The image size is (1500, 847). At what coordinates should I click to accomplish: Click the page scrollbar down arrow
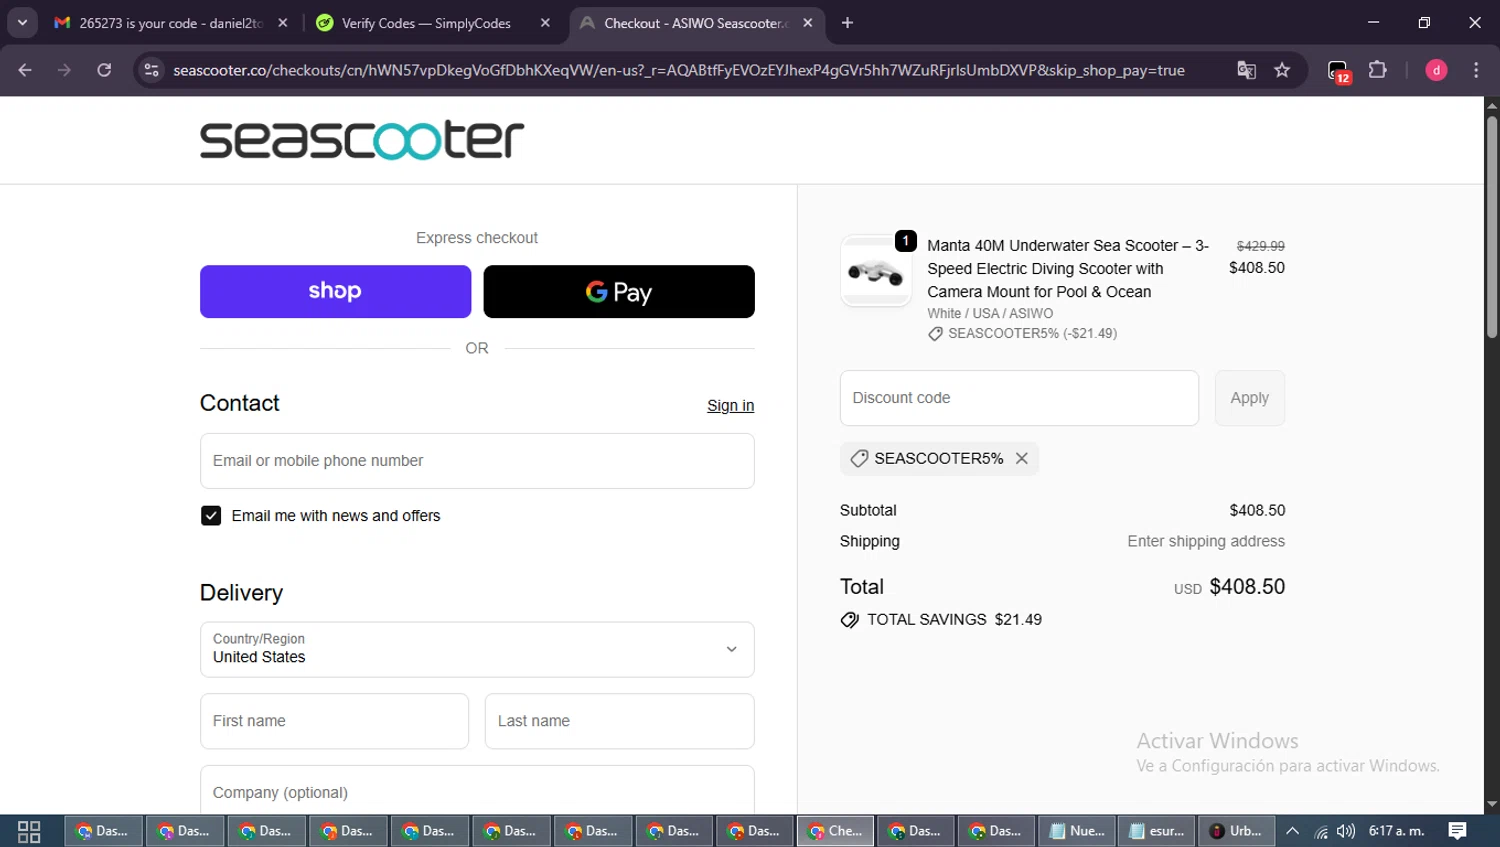tap(1492, 804)
